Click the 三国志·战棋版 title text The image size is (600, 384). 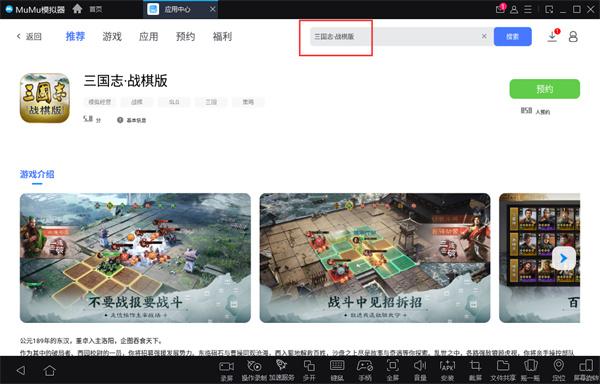point(126,81)
